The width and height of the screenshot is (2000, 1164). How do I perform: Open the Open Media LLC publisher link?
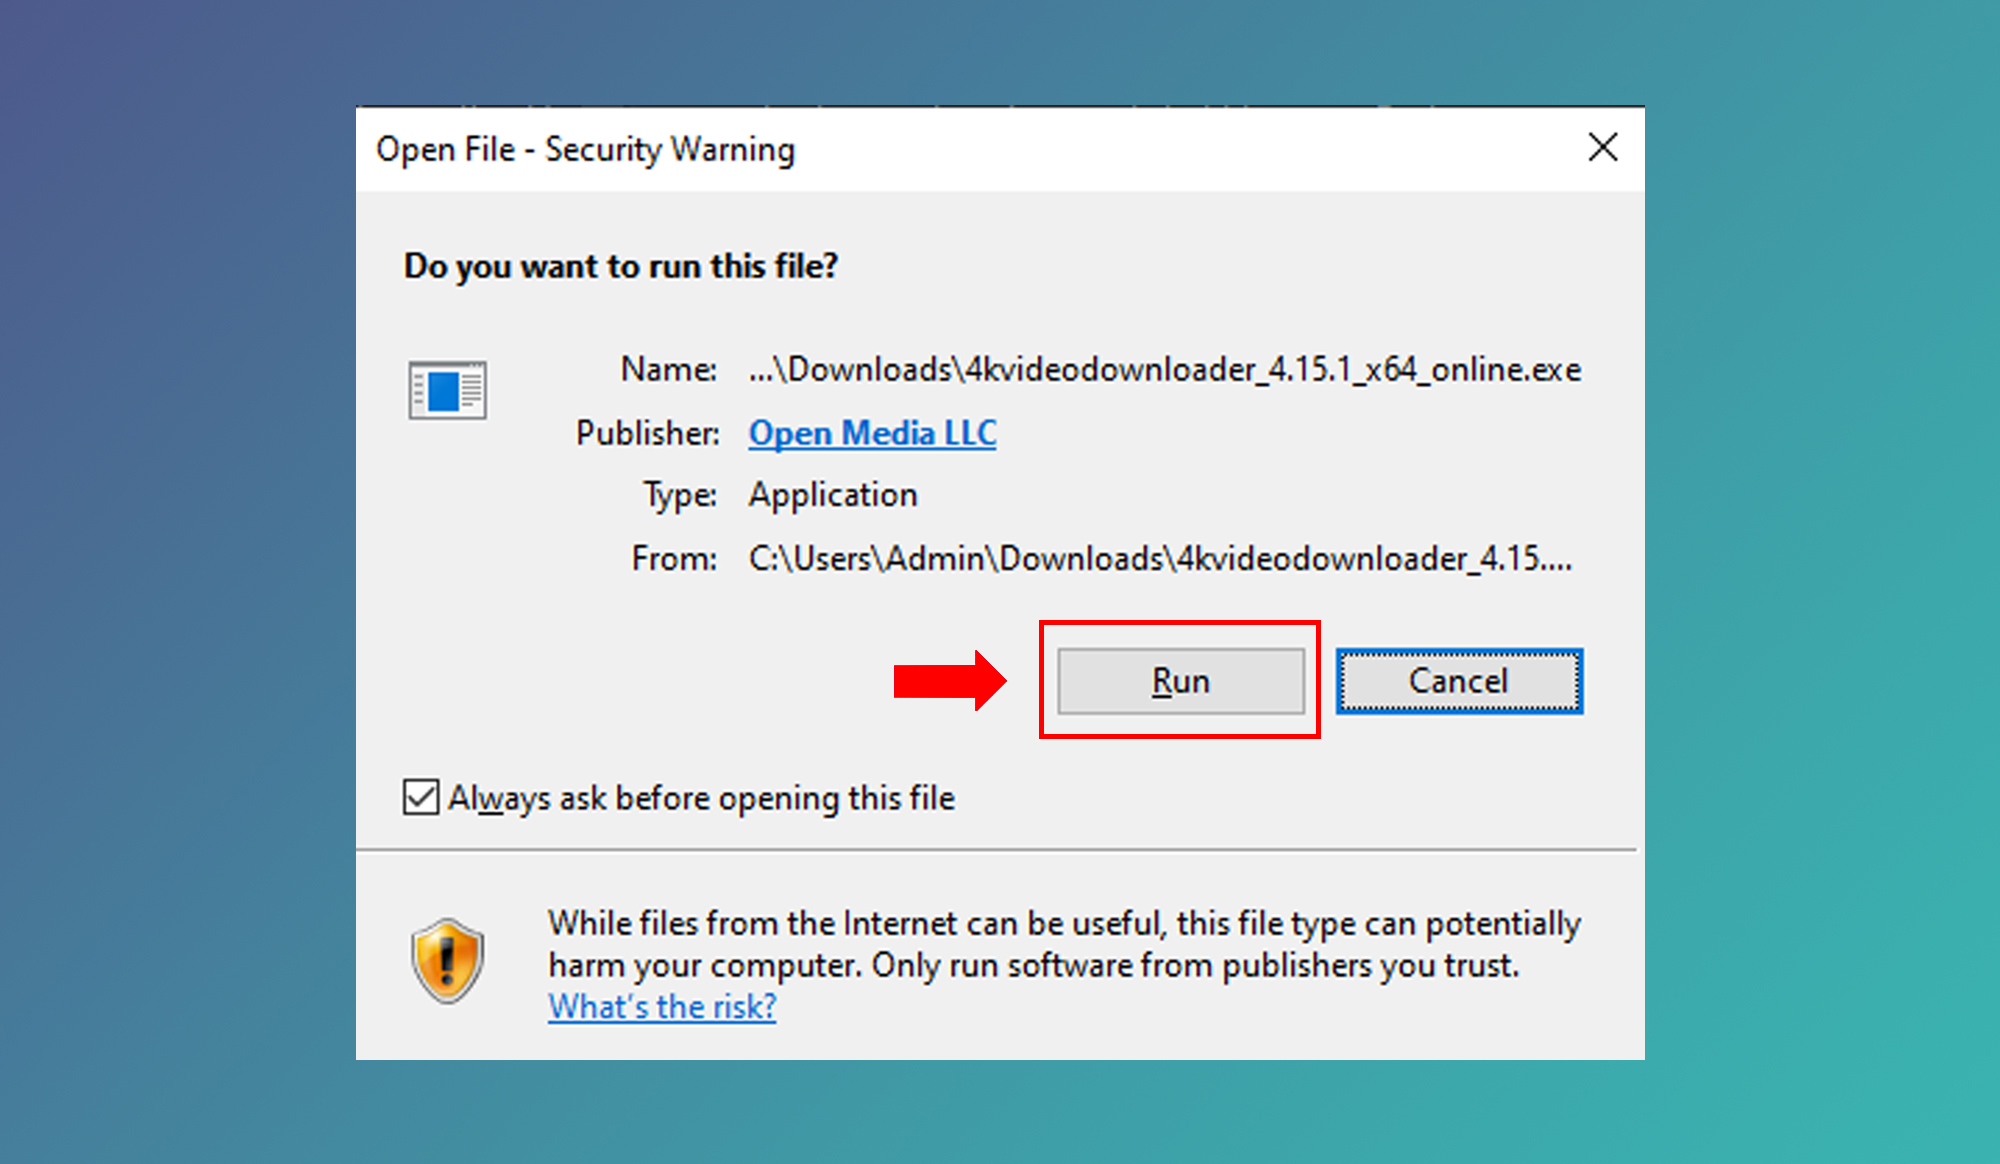pyautogui.click(x=872, y=433)
